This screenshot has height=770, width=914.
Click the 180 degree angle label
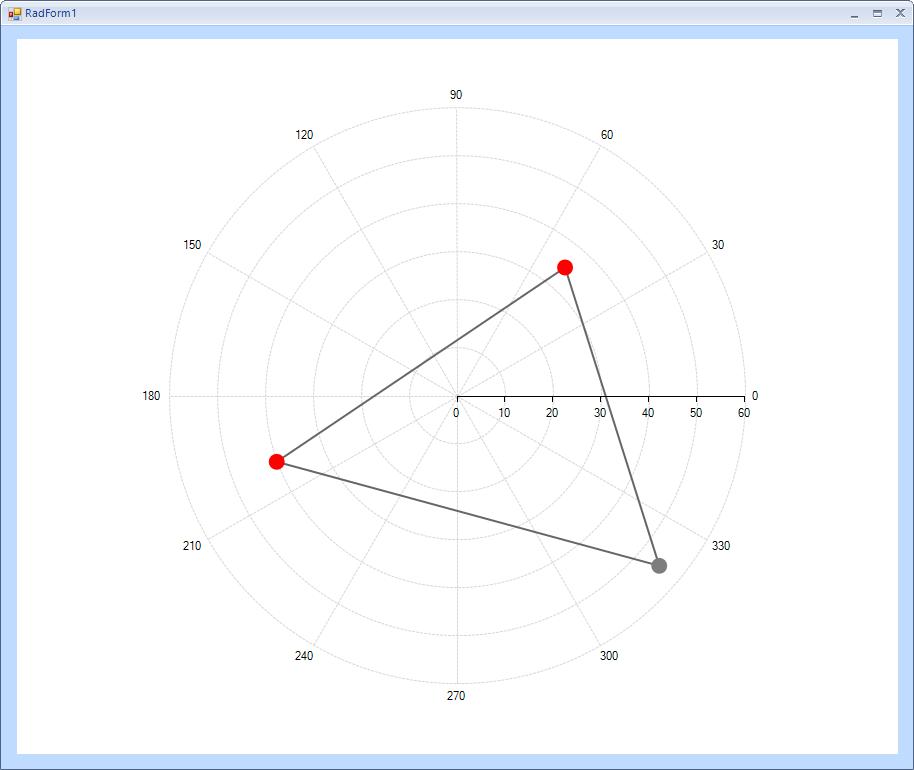(151, 396)
